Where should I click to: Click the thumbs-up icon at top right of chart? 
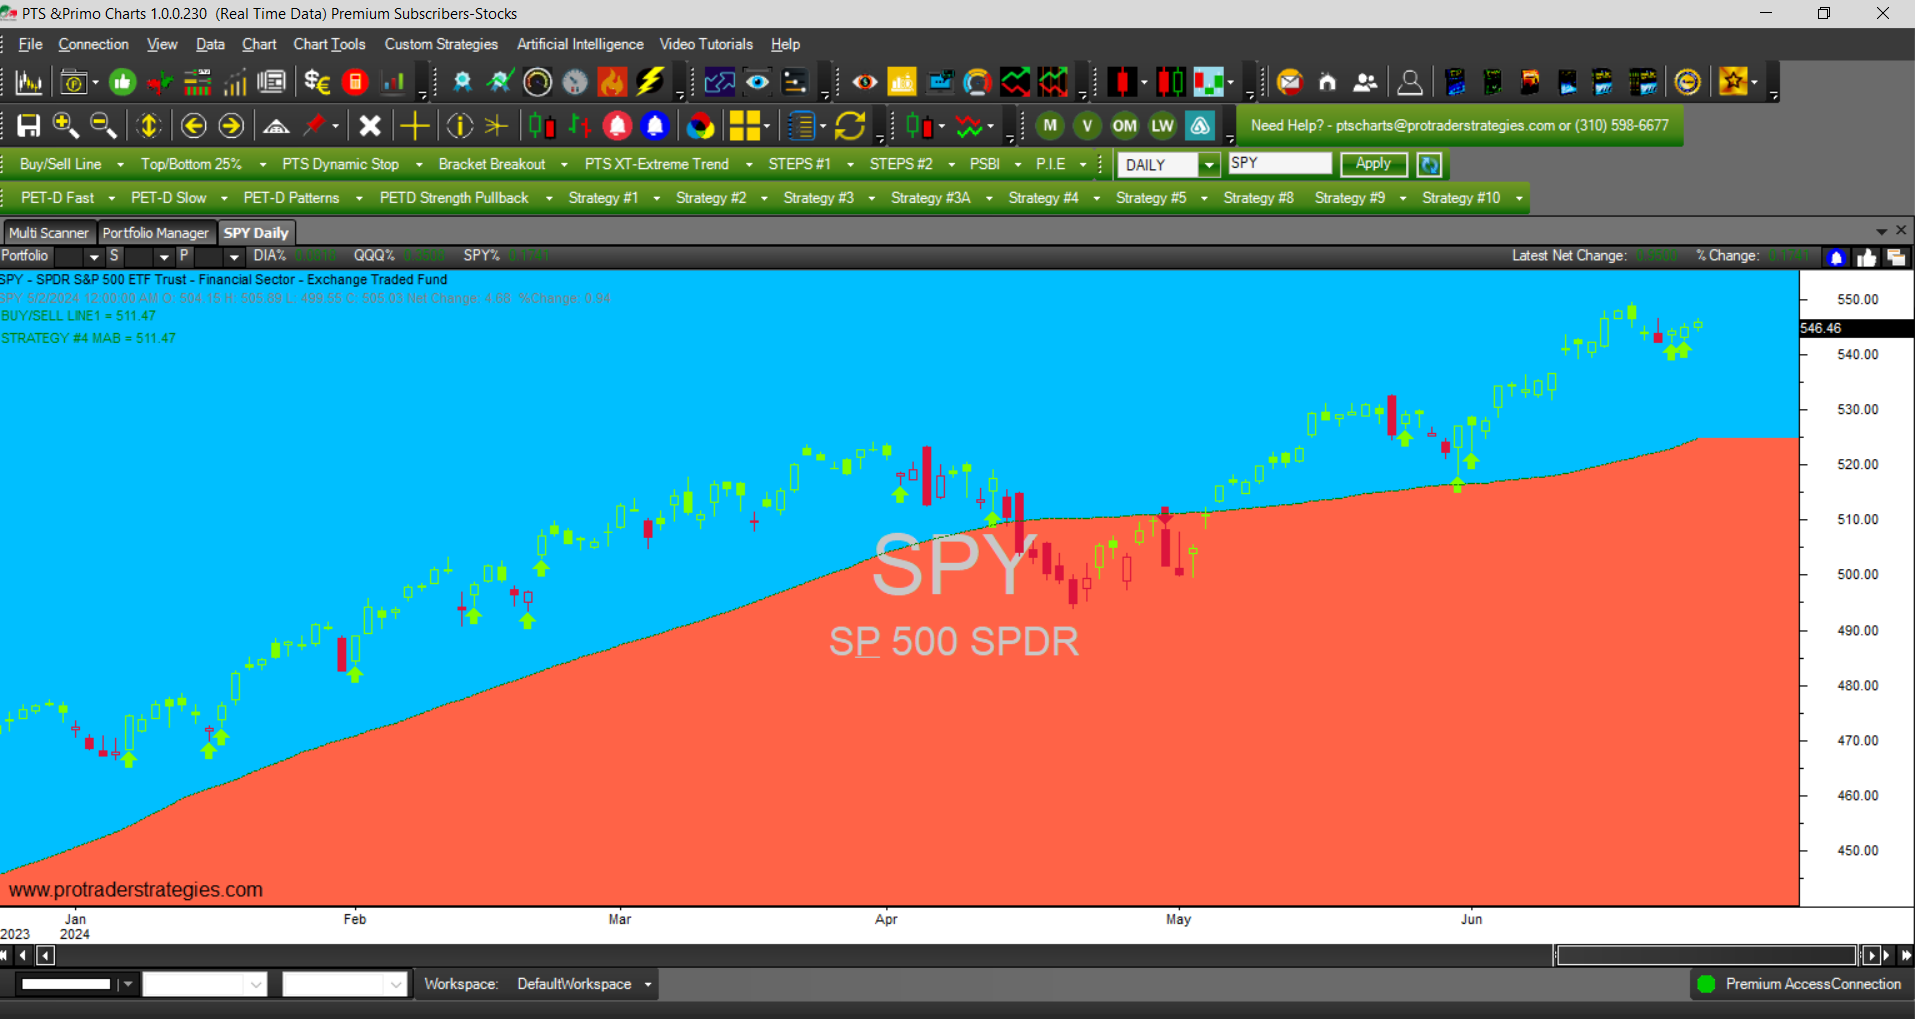point(1866,257)
